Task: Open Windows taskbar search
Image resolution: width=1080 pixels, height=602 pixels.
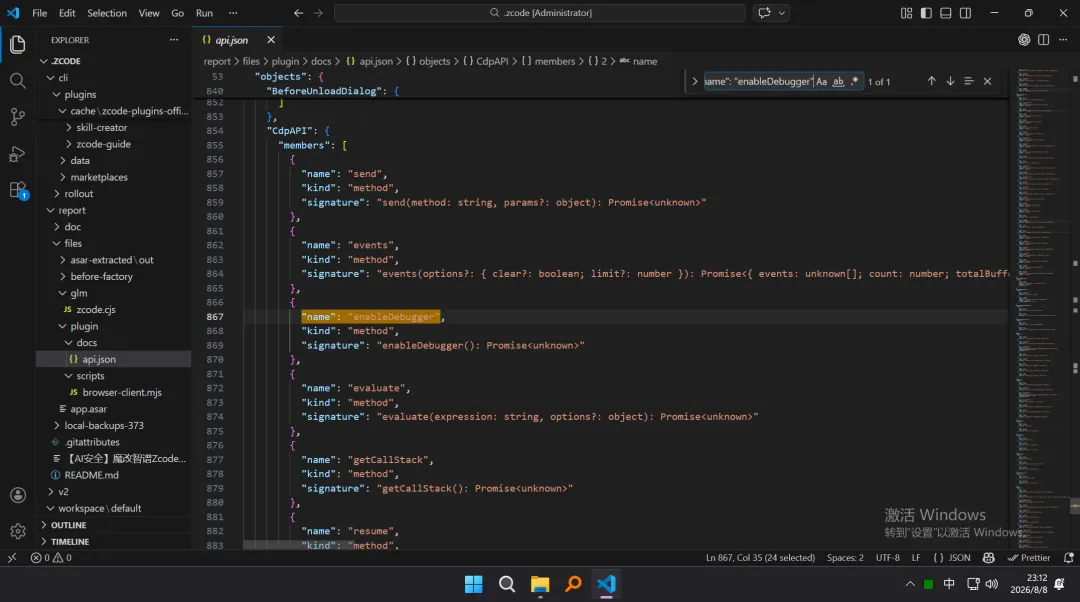Action: [x=507, y=584]
